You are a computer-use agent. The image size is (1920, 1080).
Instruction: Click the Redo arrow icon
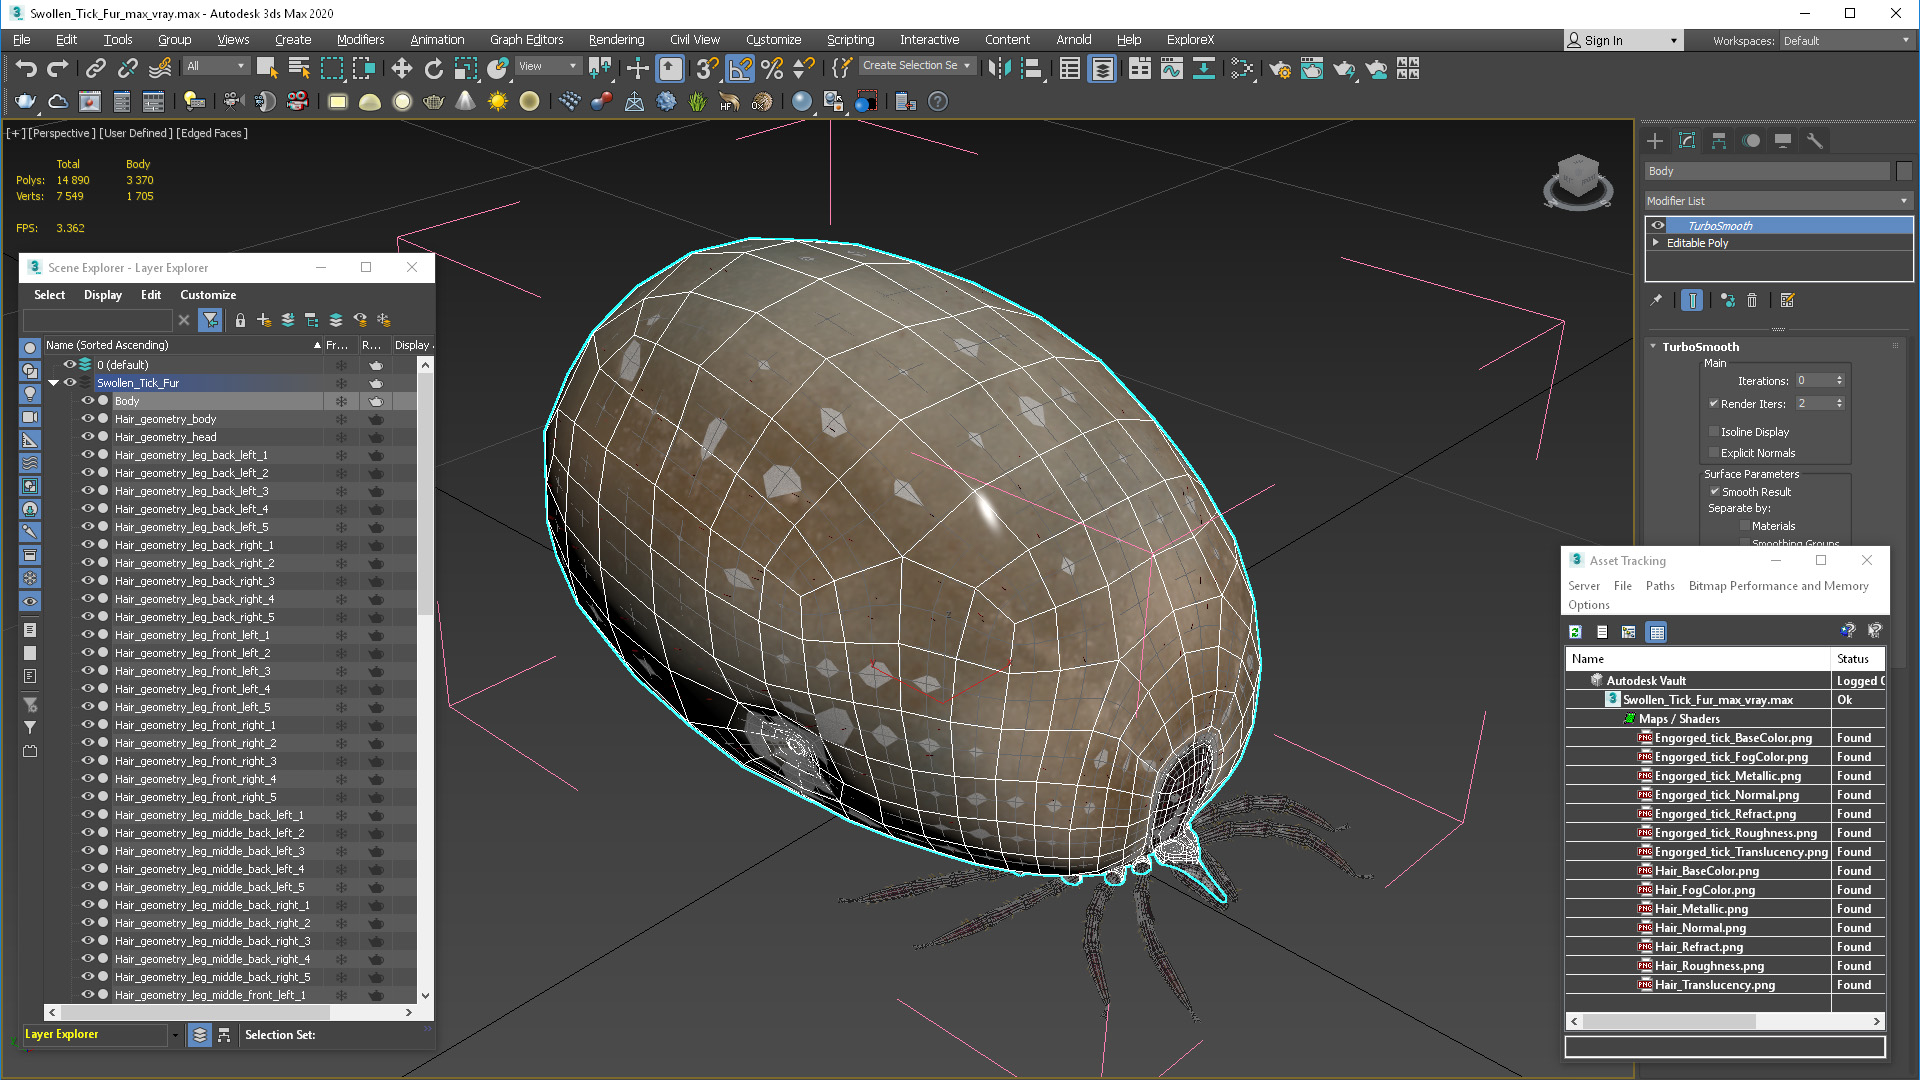[58, 68]
